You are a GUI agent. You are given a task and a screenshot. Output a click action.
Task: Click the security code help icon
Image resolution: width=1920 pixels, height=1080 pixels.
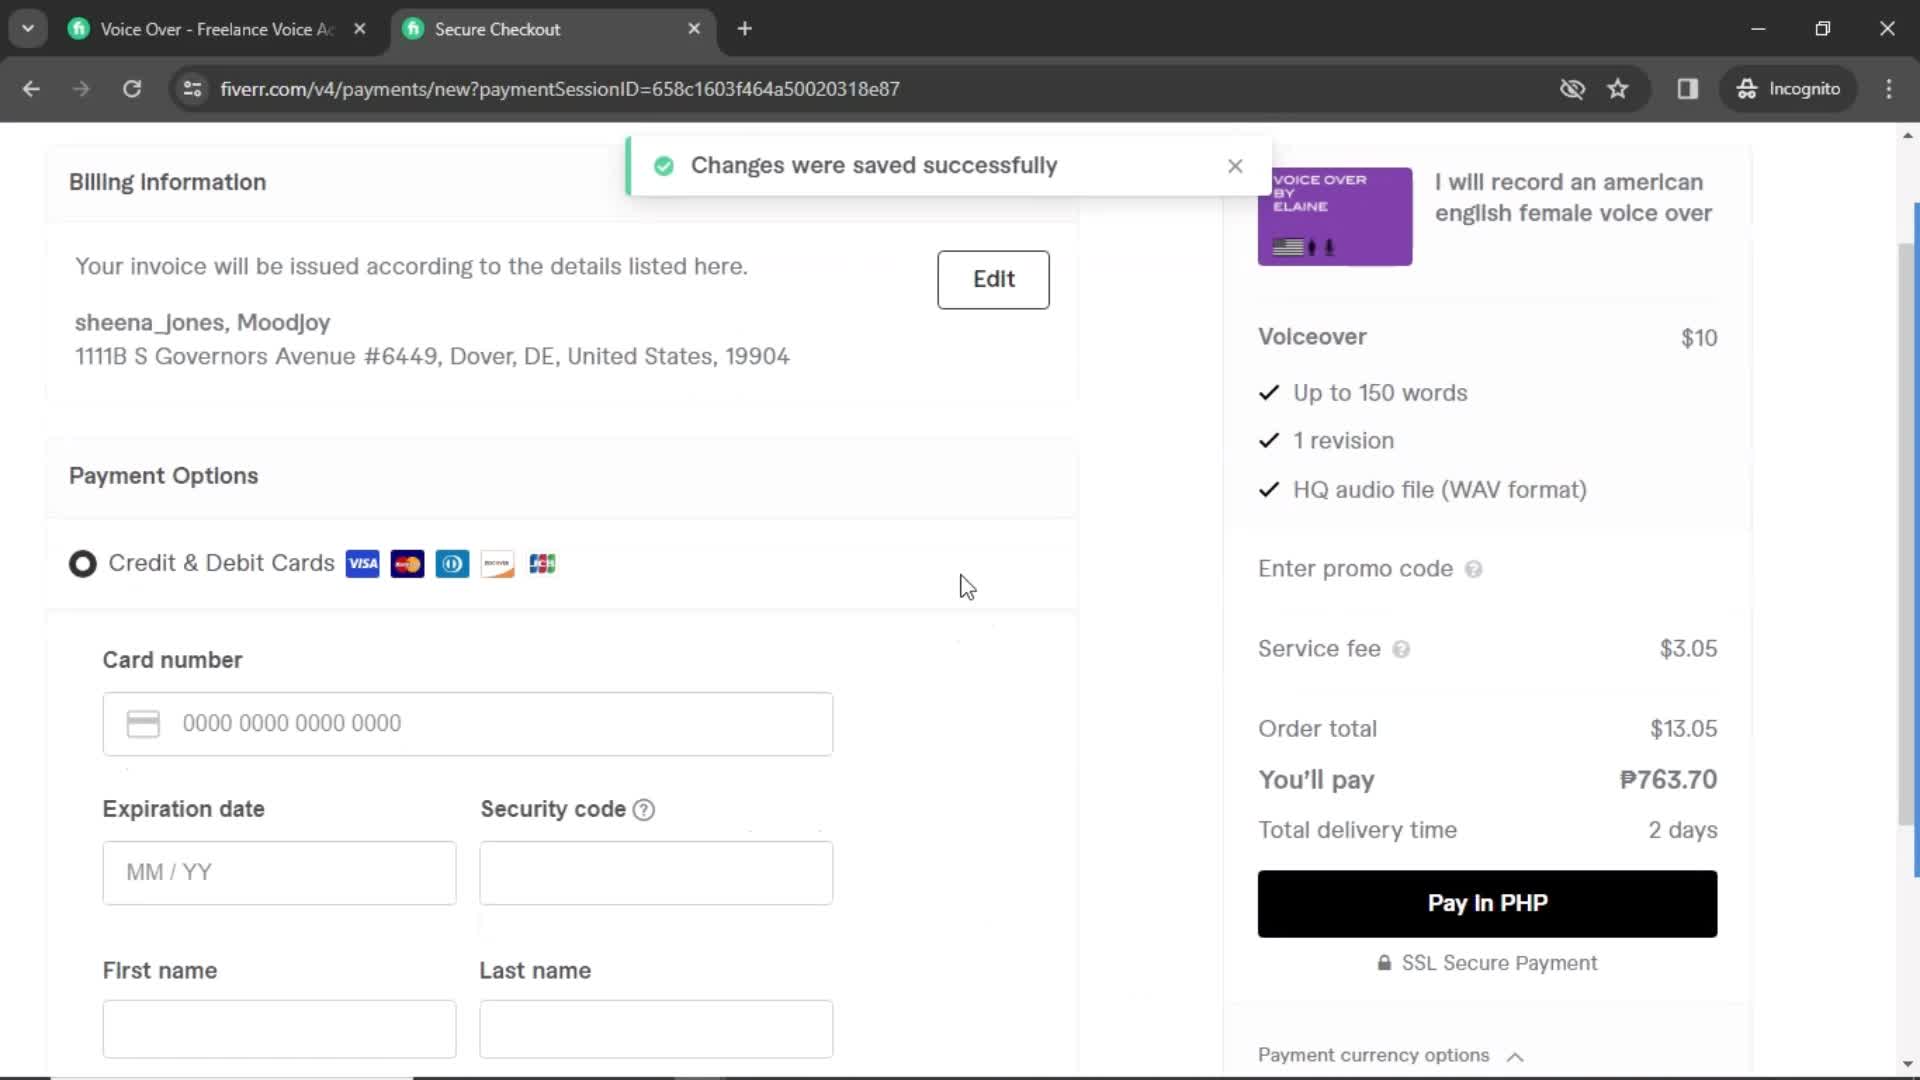[x=644, y=808]
